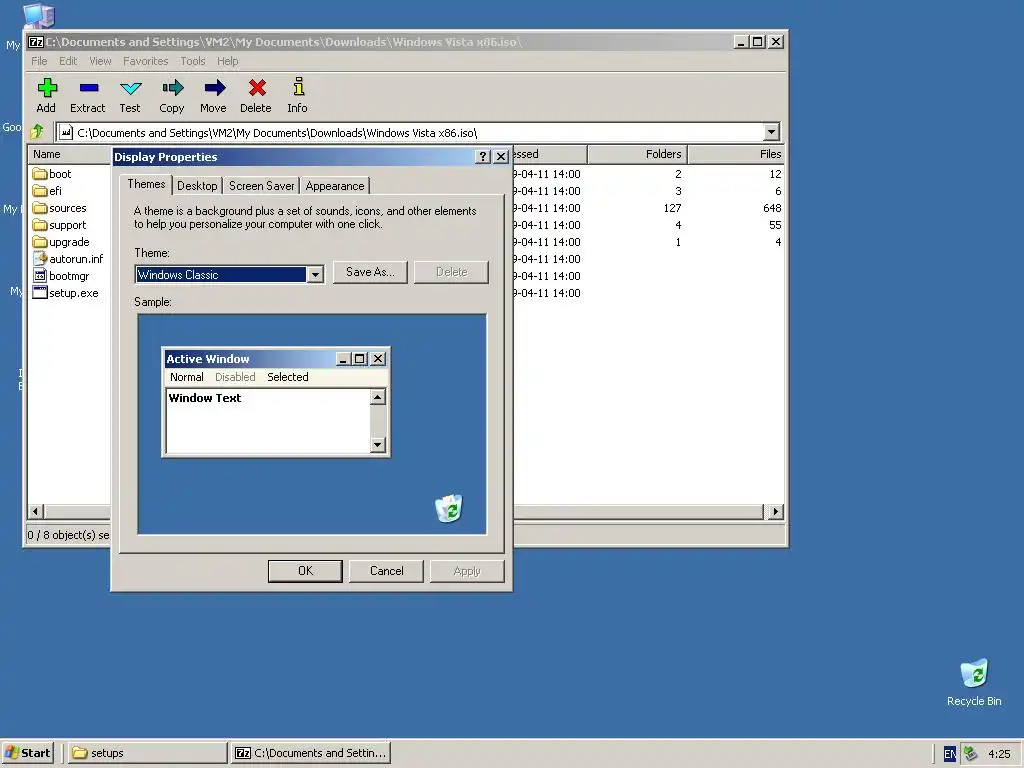The width and height of the screenshot is (1024, 768).
Task: Open the Info toolbar icon
Action: tap(298, 87)
